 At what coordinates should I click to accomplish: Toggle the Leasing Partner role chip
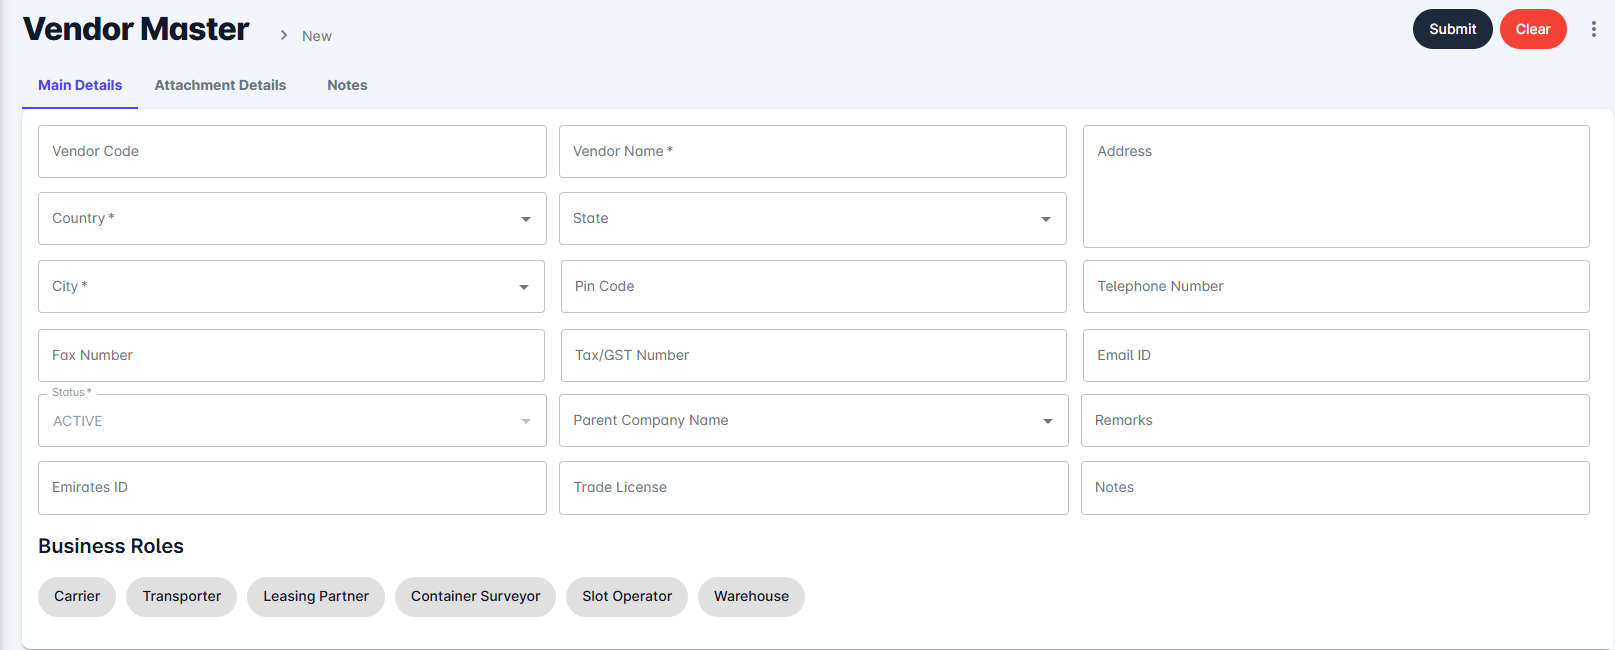pos(316,597)
